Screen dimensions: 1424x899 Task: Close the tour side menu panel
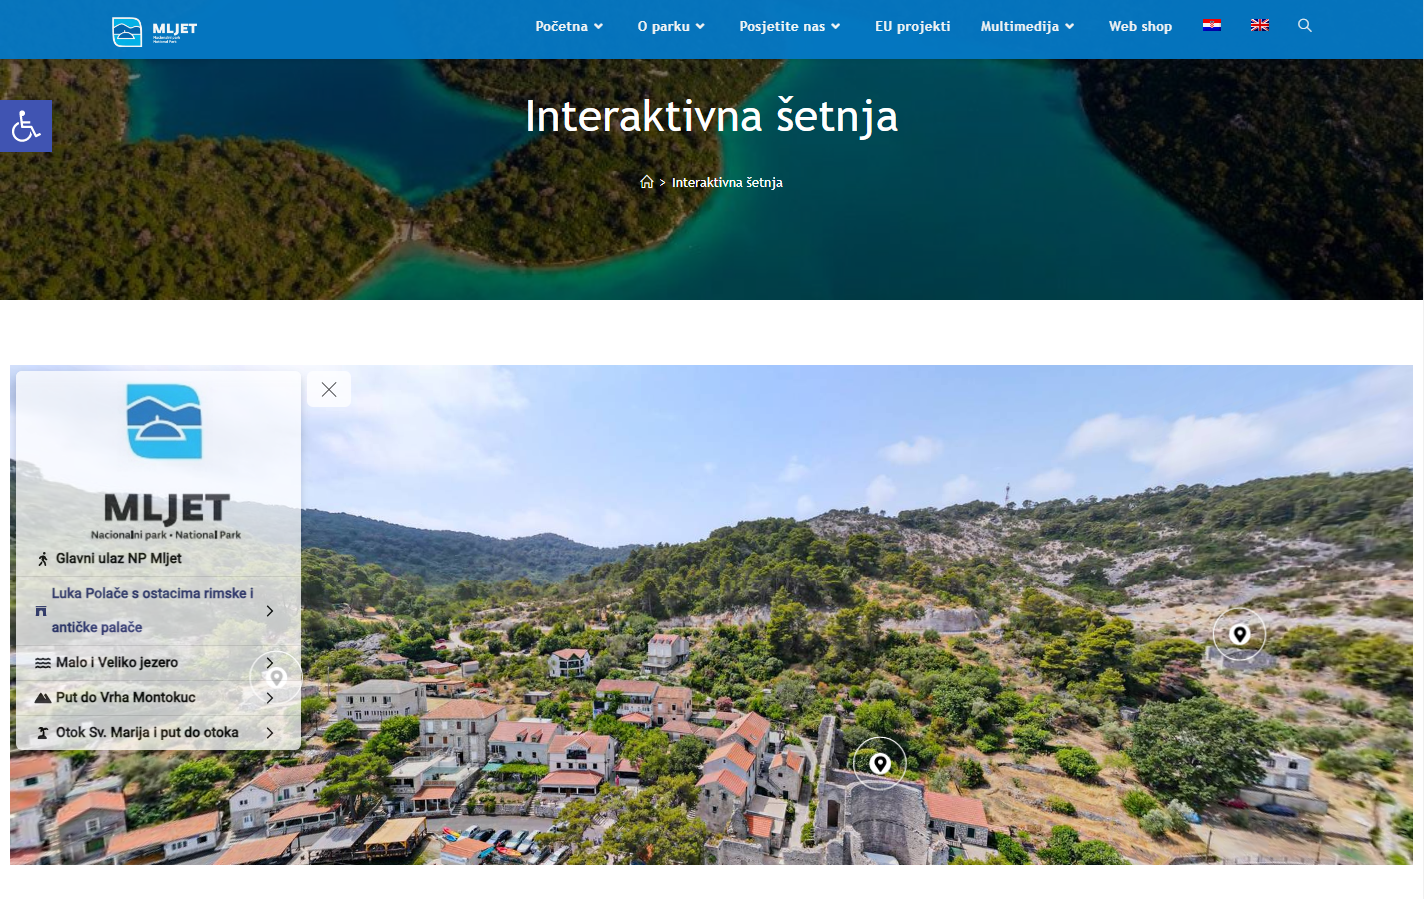click(329, 390)
